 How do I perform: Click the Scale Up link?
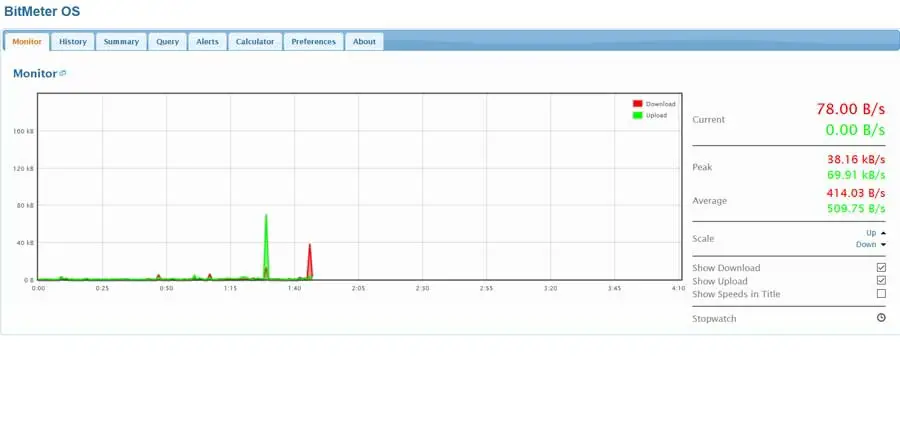871,233
